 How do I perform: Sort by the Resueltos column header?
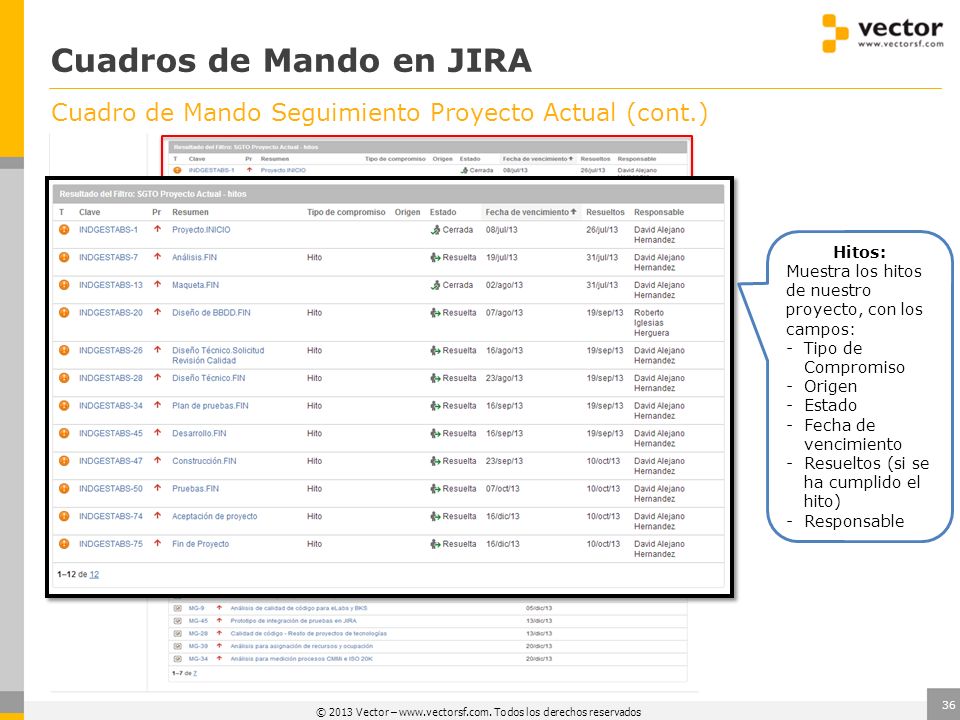click(605, 212)
